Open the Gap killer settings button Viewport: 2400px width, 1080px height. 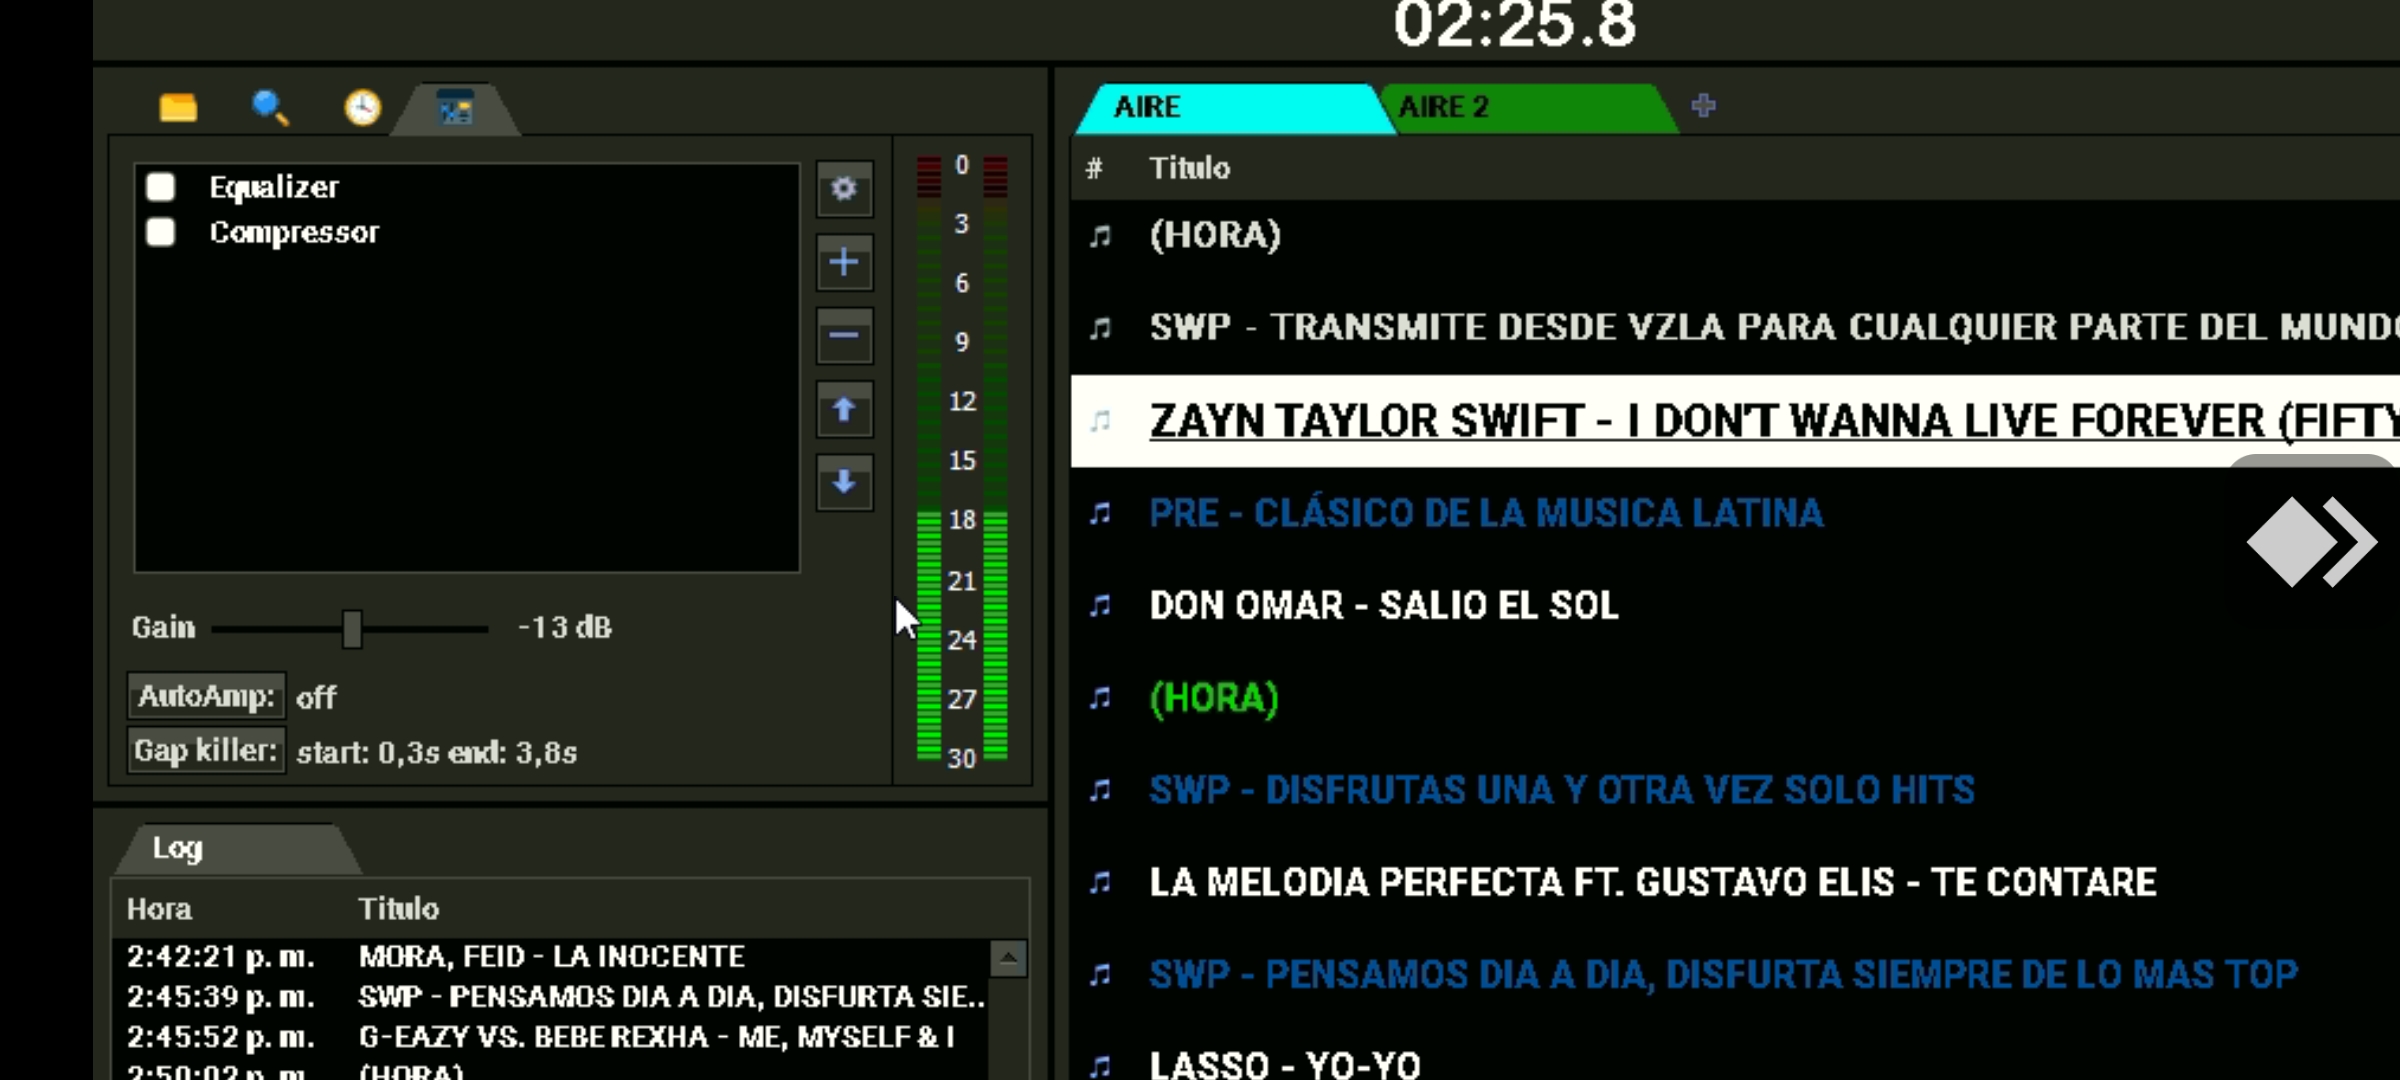tap(206, 751)
